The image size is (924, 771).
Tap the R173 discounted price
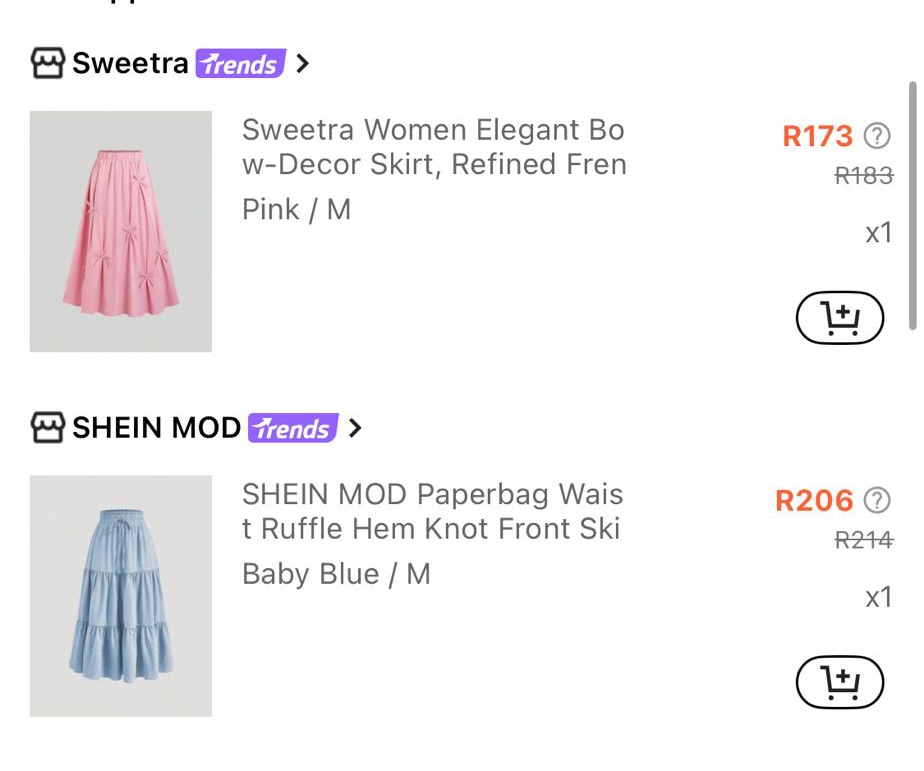[x=817, y=135]
